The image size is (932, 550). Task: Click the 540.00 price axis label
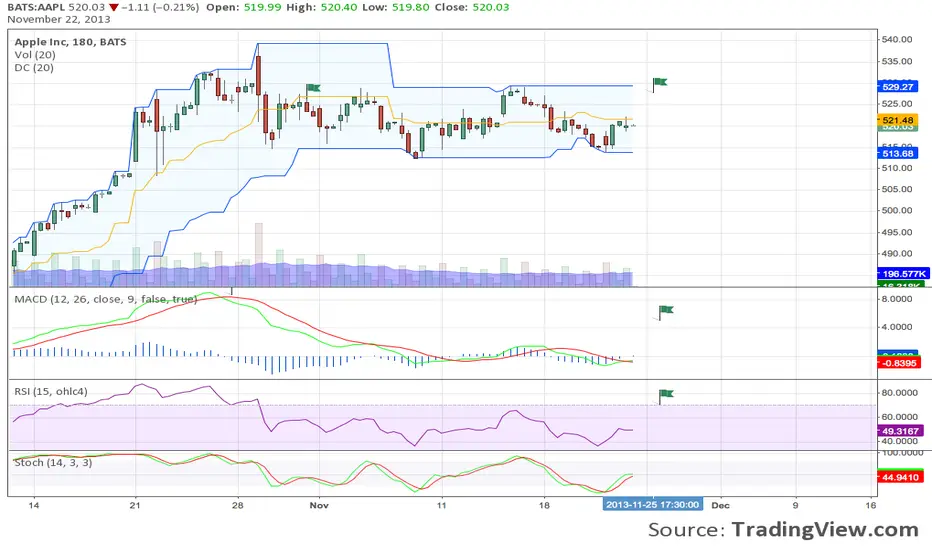898,39
